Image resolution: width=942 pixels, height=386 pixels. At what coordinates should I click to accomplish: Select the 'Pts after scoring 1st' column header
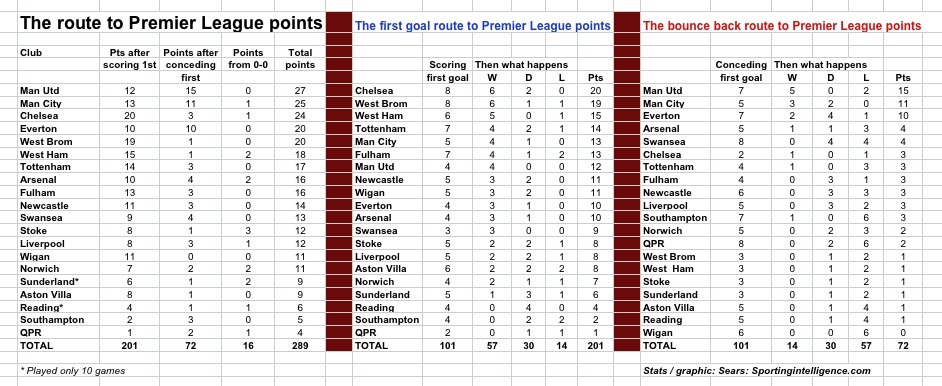[126, 59]
